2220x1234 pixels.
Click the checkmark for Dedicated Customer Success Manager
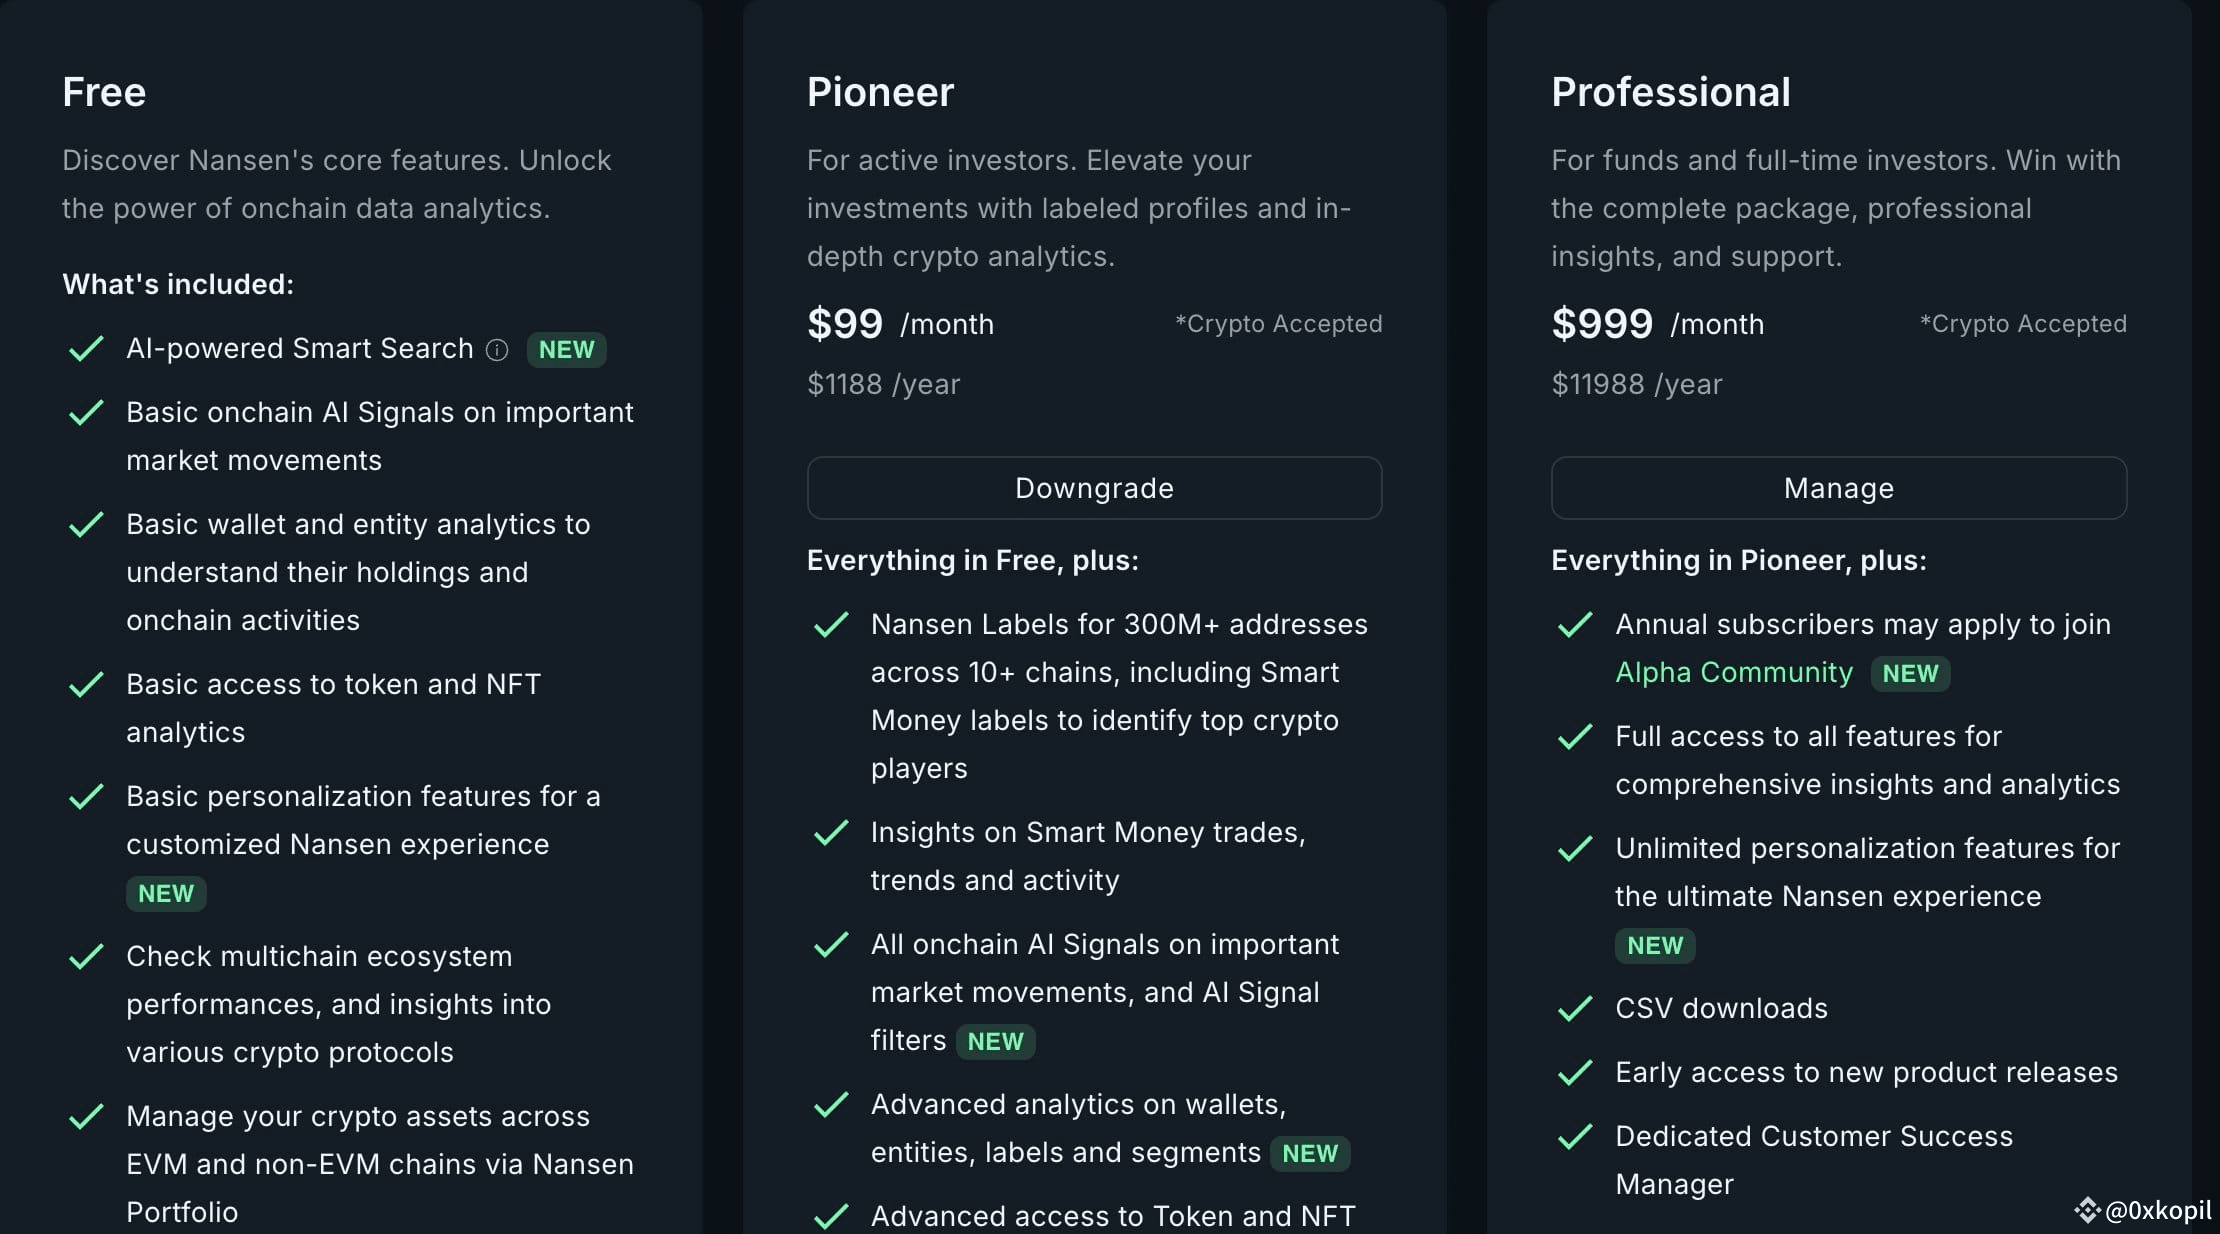point(1575,1137)
